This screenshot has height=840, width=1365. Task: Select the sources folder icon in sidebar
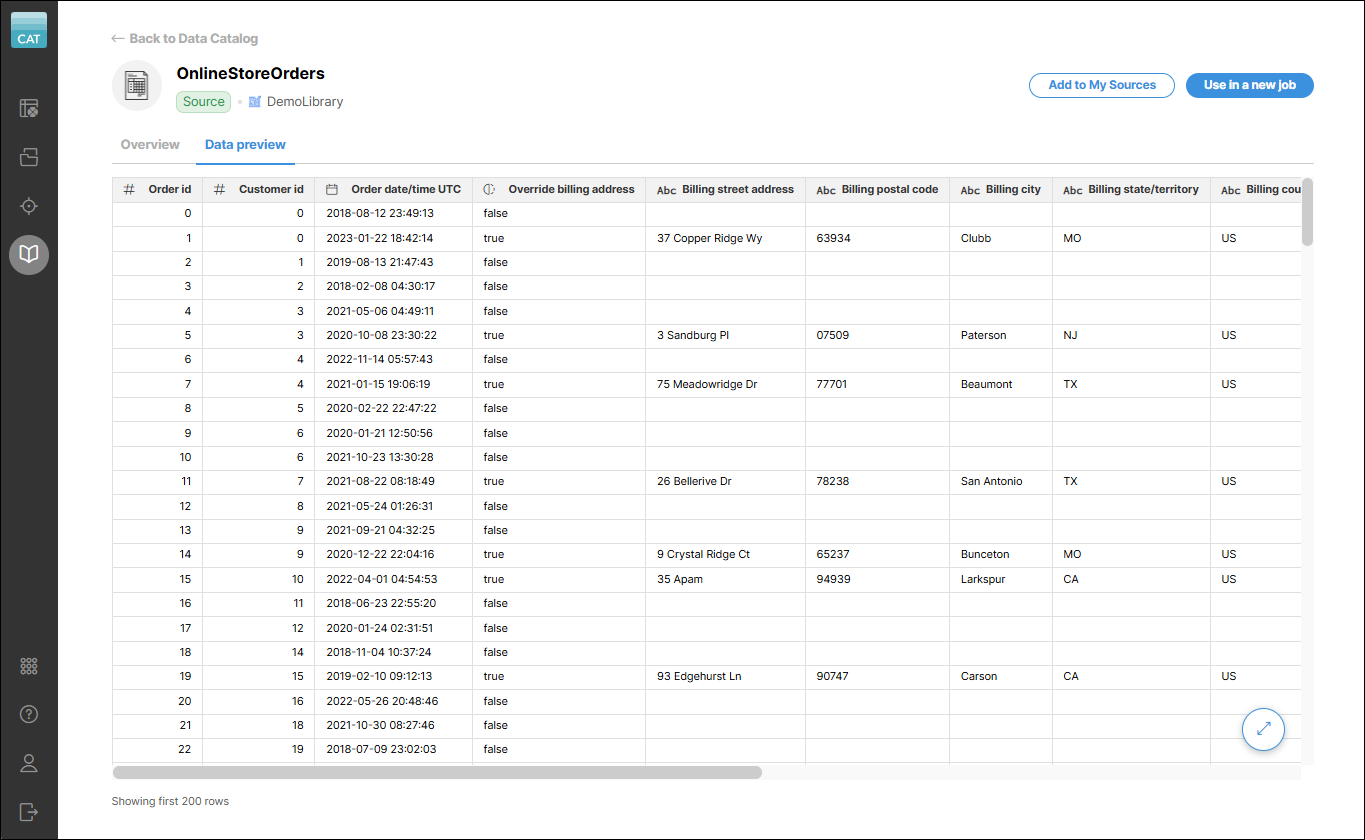(28, 156)
